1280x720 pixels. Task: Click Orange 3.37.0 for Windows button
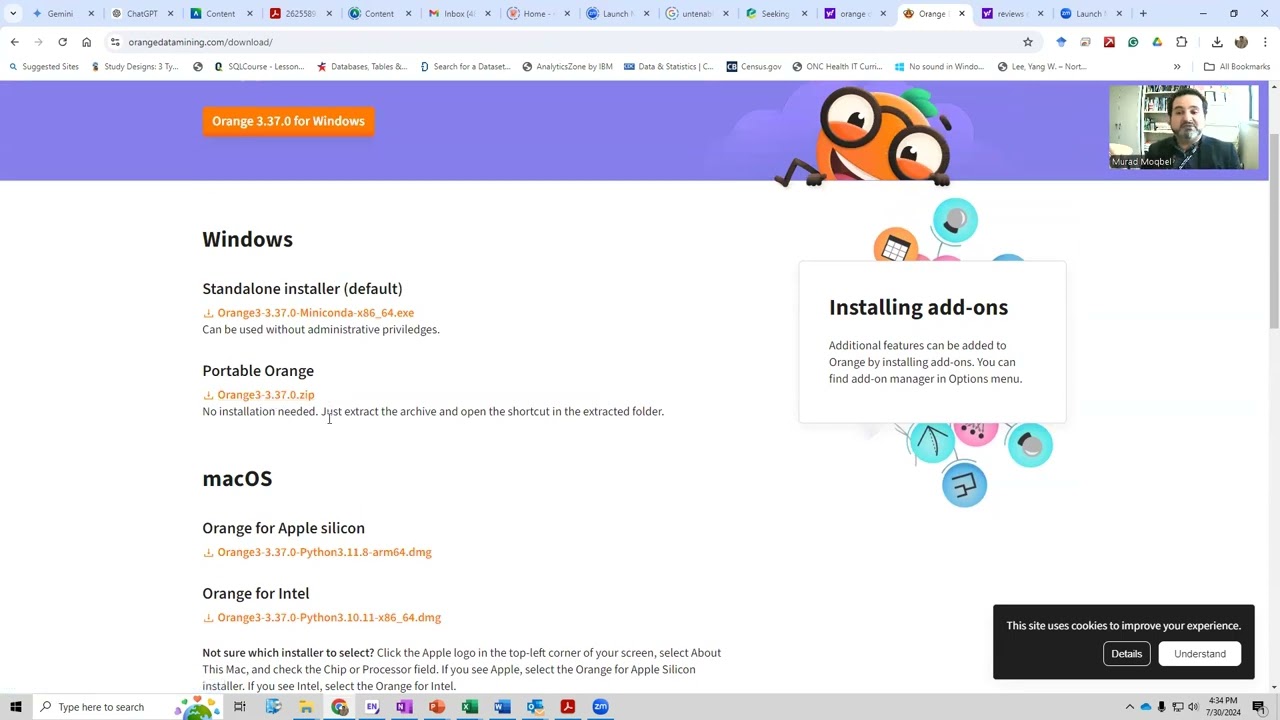click(288, 121)
